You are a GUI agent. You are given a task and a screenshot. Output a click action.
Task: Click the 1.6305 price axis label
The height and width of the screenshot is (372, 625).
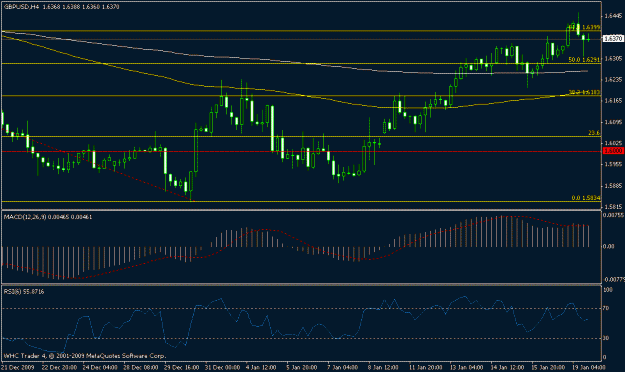tap(613, 59)
